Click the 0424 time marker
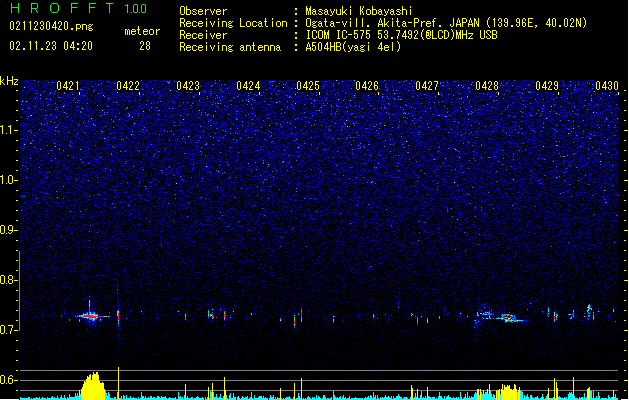The image size is (629, 400). (x=248, y=86)
